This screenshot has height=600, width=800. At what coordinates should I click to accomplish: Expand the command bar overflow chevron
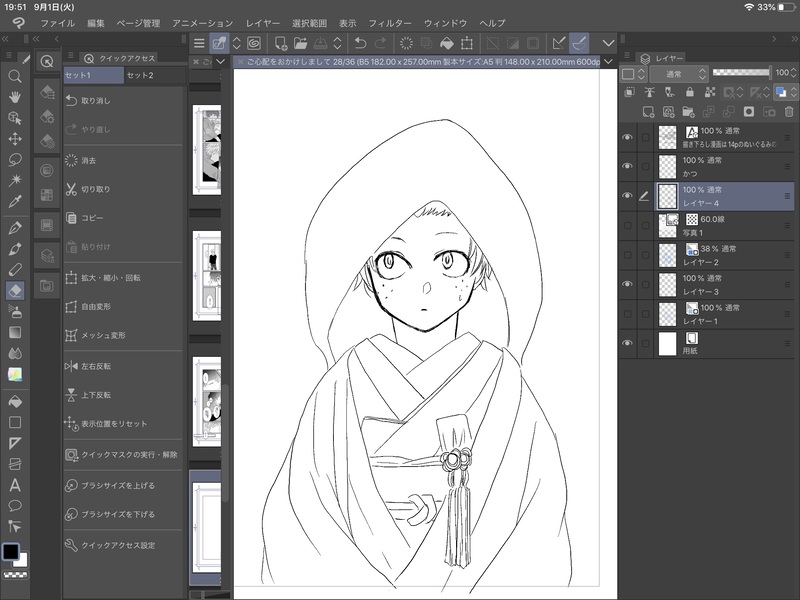pos(608,43)
